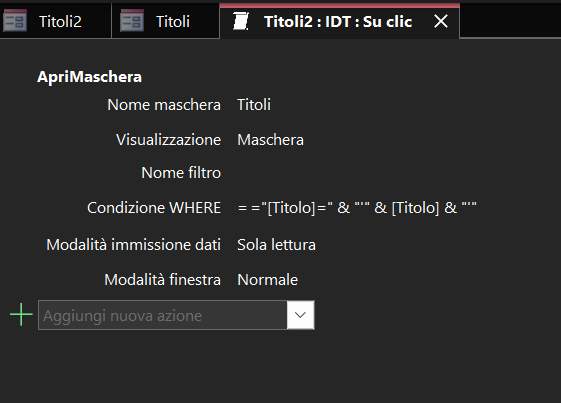Open the Modalità finestra value Normale
The width and height of the screenshot is (561, 403).
pyautogui.click(x=267, y=280)
